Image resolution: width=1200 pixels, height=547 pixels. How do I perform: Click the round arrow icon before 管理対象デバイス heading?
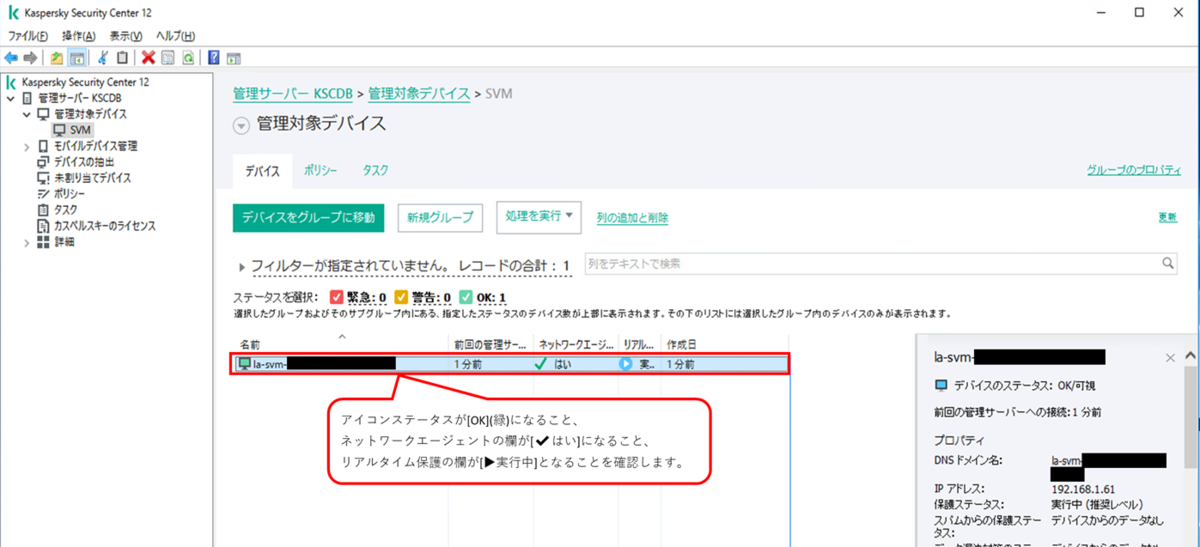point(240,125)
